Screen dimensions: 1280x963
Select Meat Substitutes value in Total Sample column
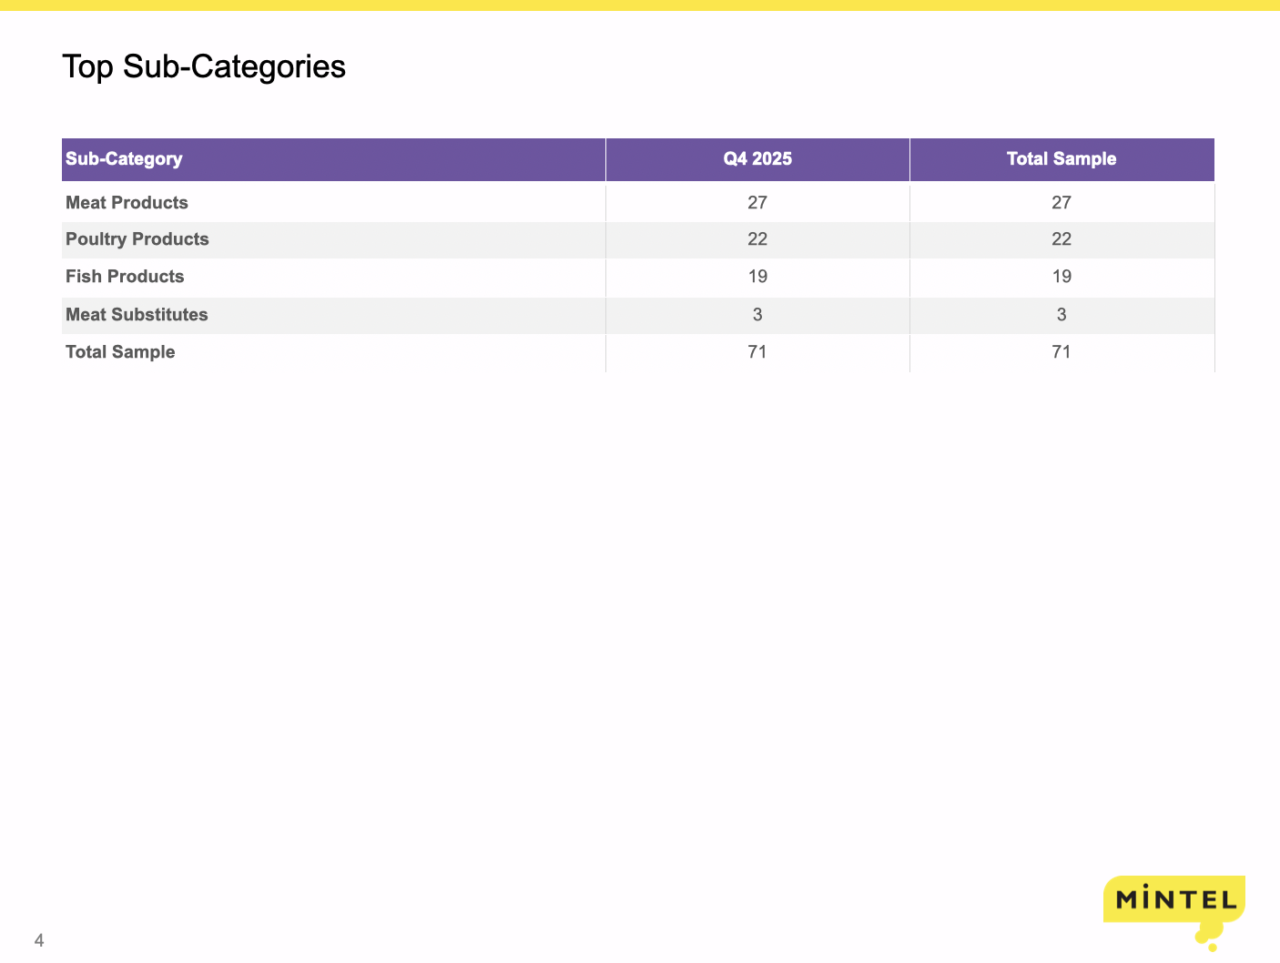(1061, 315)
